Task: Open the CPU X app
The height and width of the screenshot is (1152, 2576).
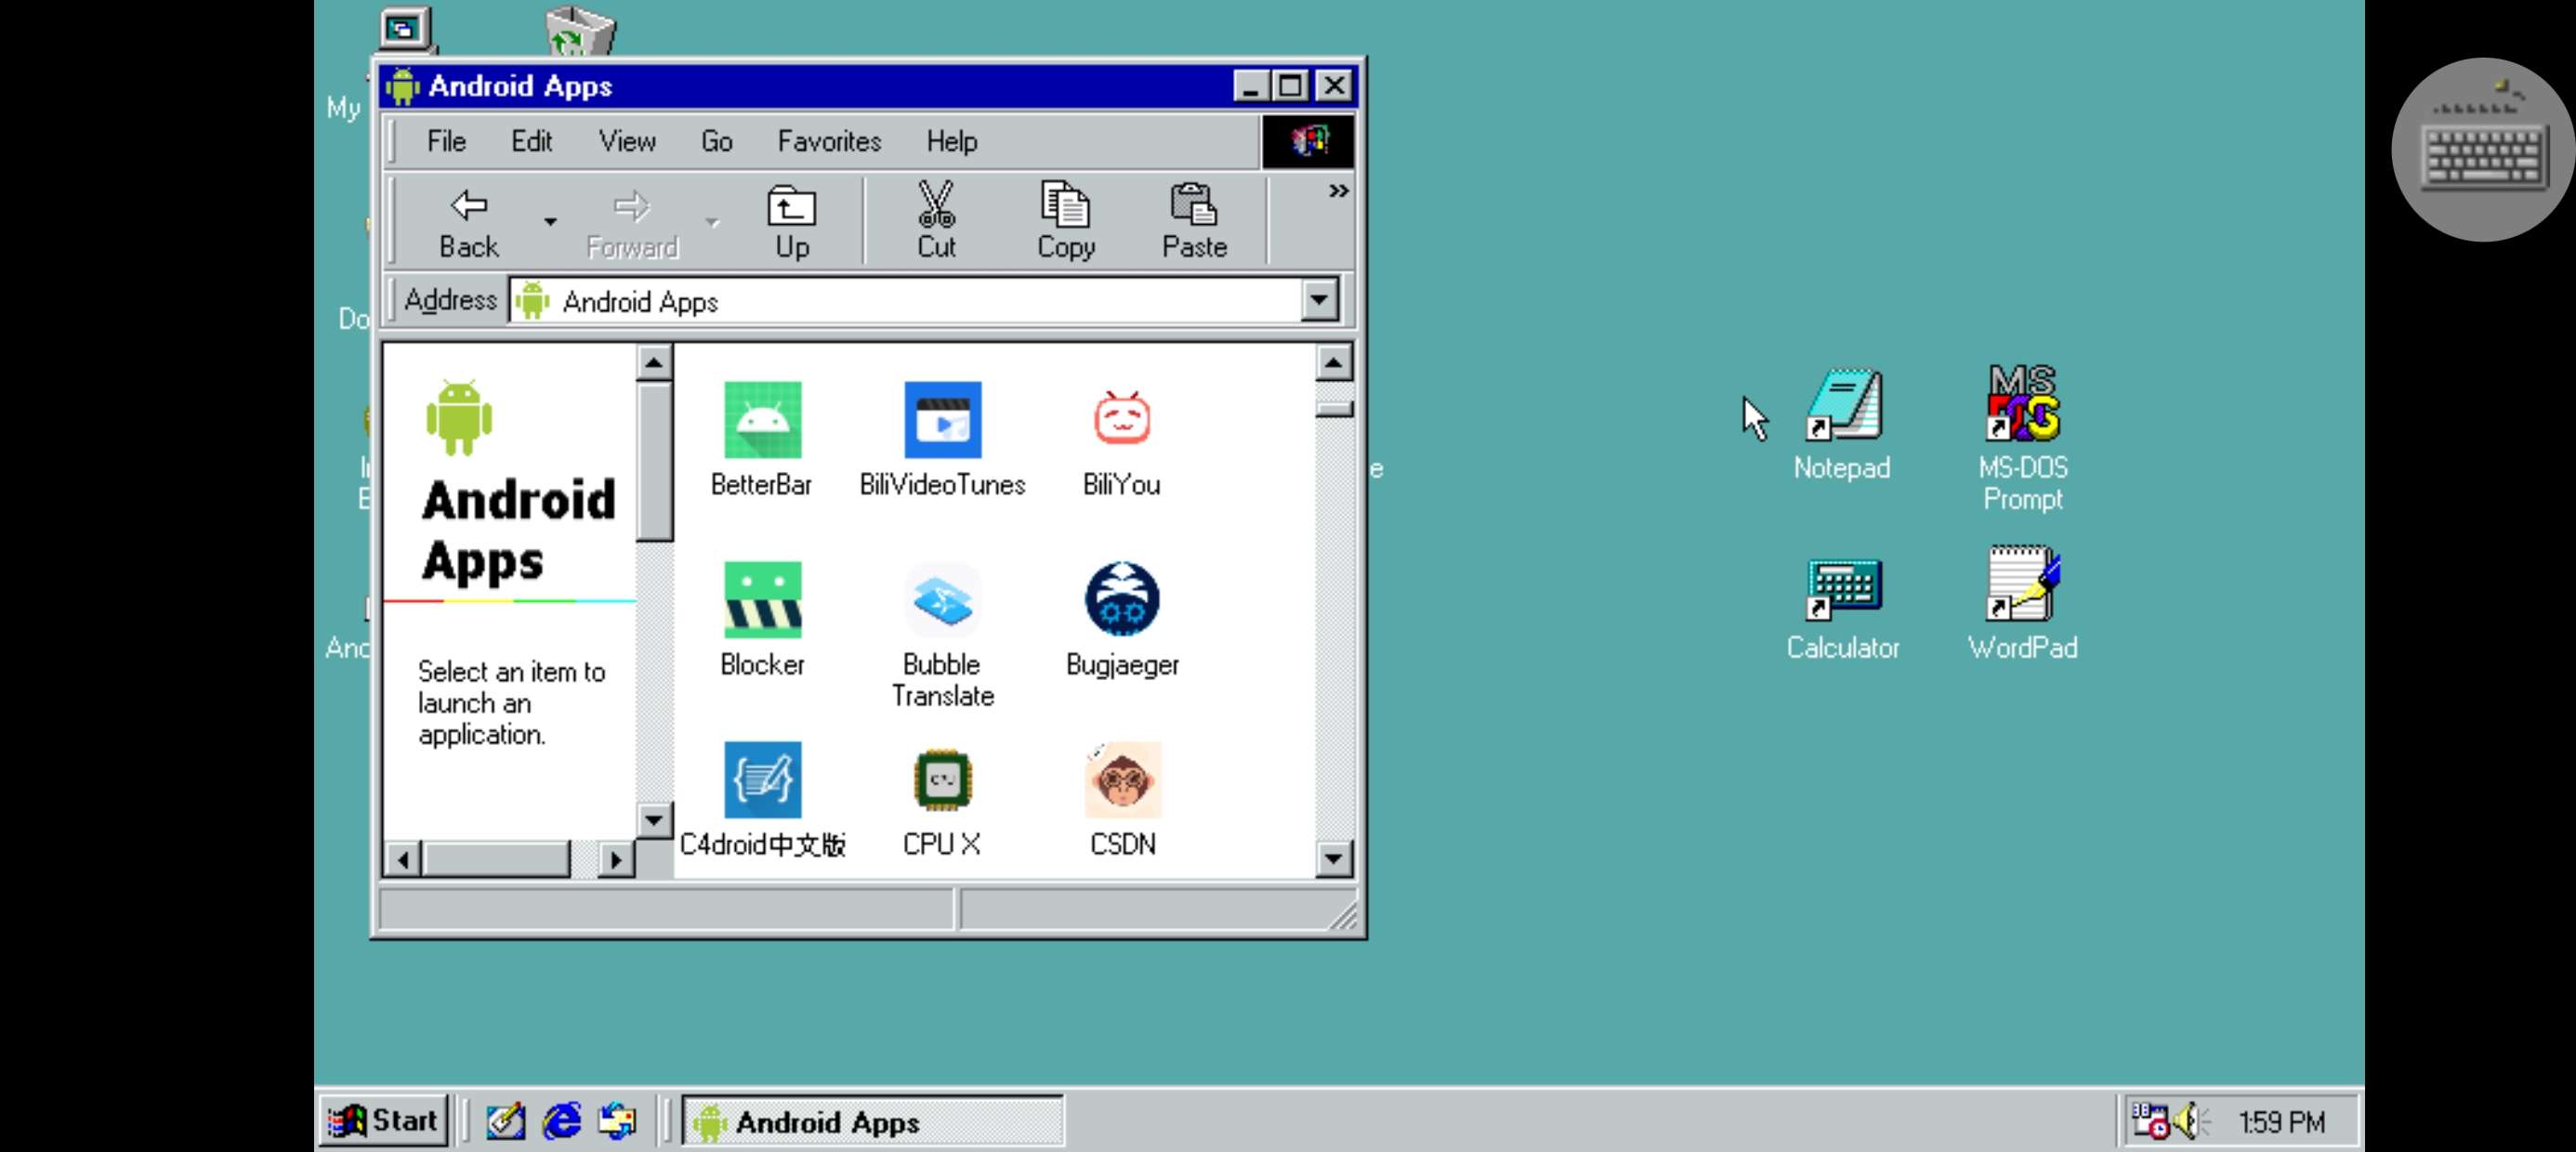Action: click(942, 780)
